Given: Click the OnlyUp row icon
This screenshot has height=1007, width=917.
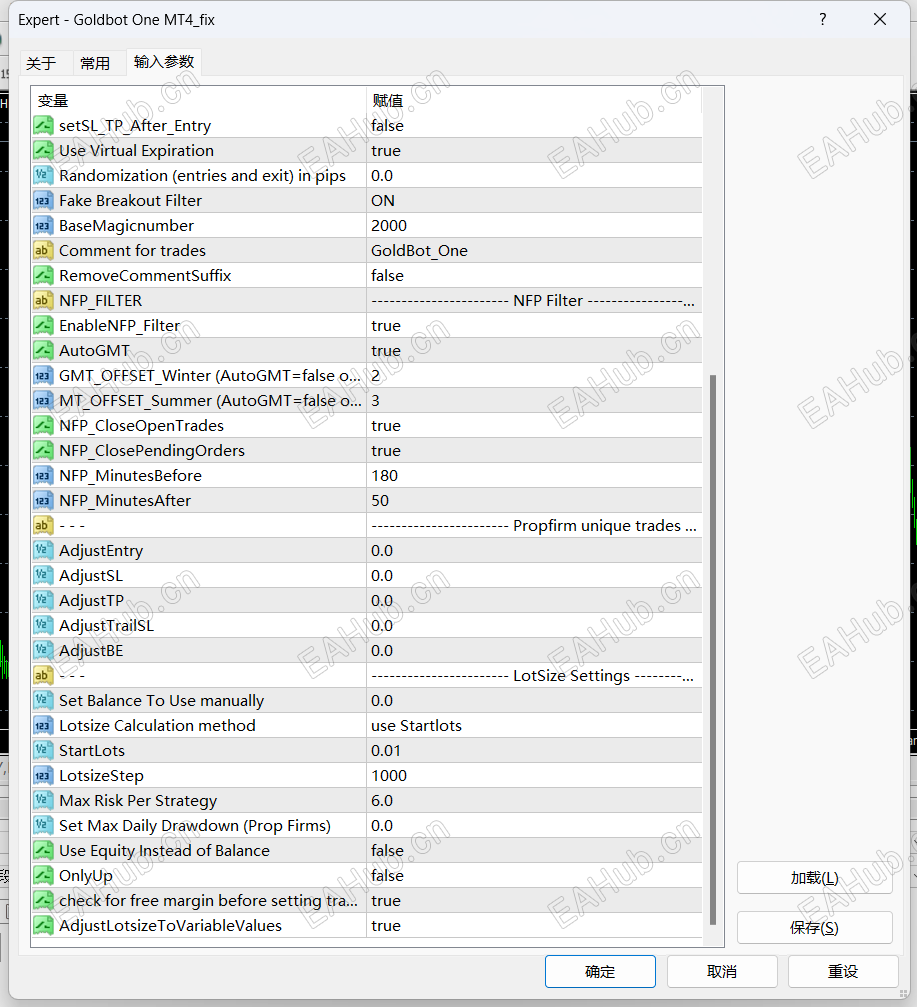Looking at the screenshot, I should [x=43, y=876].
